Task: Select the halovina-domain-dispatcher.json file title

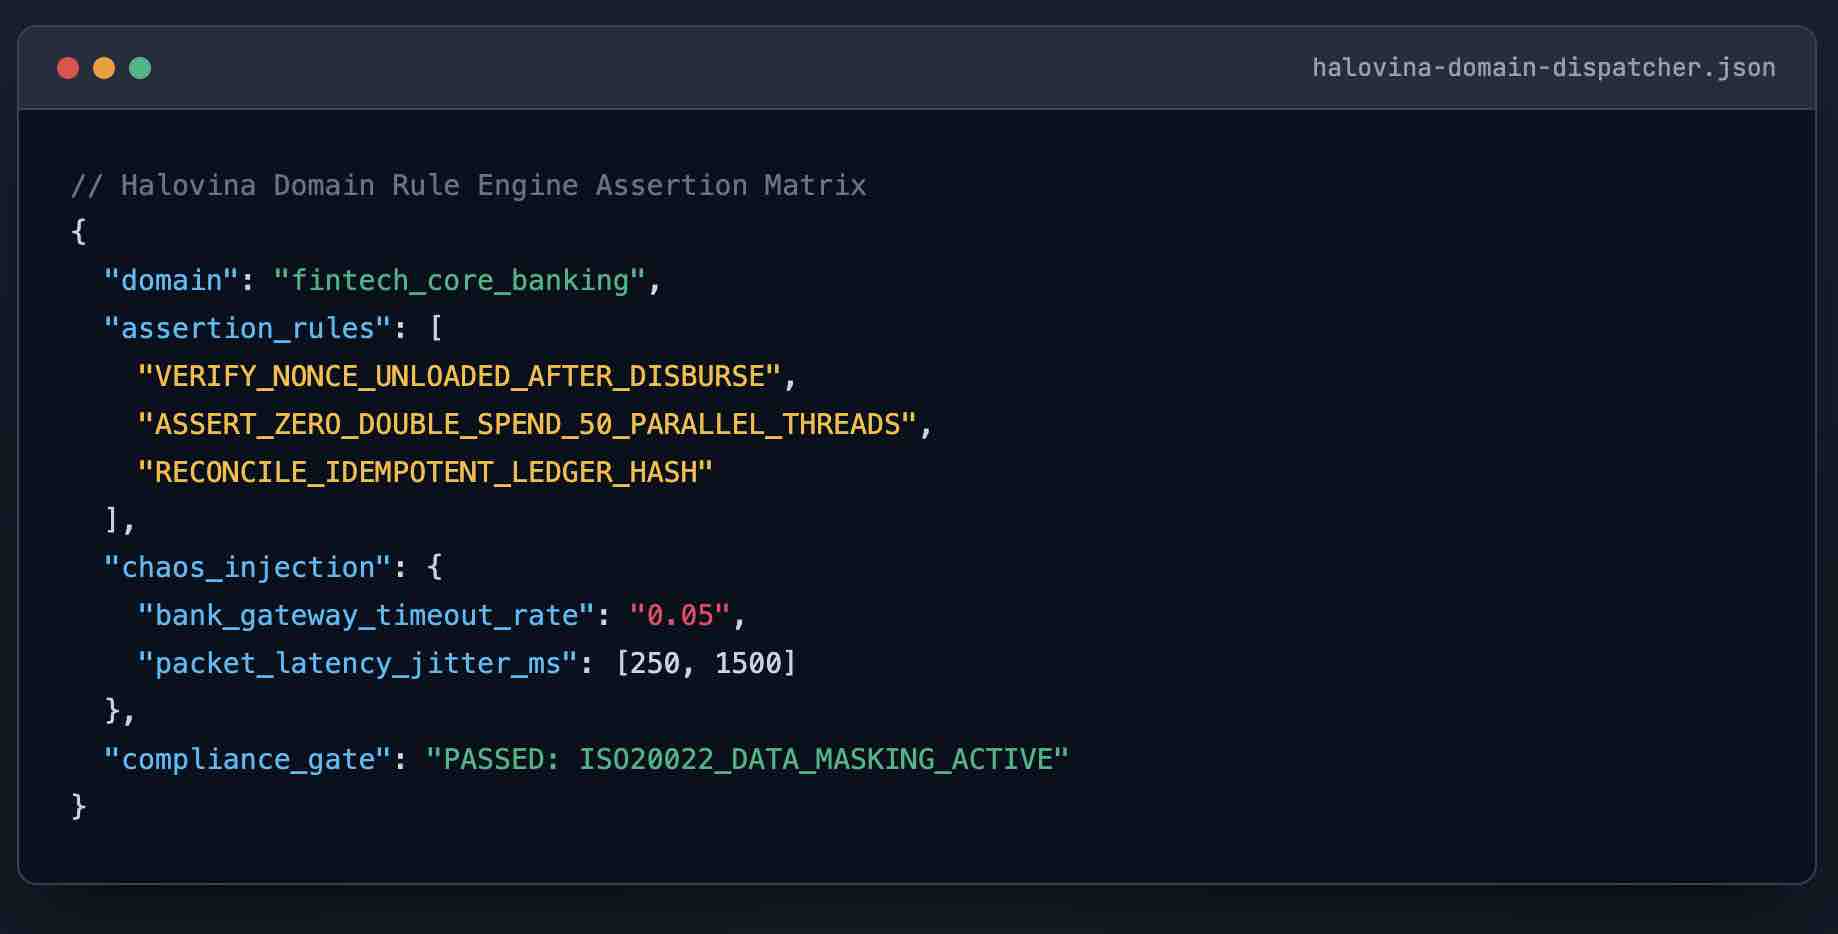Action: click(x=1543, y=68)
